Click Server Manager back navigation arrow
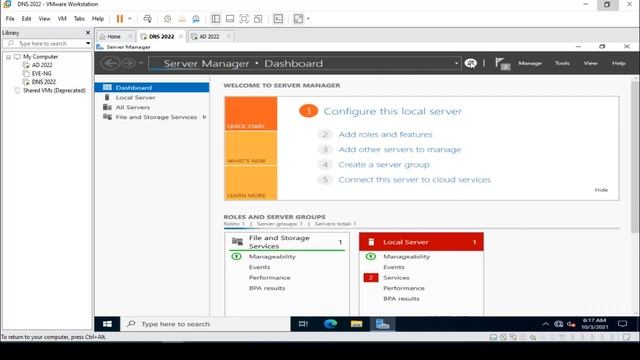Screen dimensions: 640x360 [x=110, y=63]
